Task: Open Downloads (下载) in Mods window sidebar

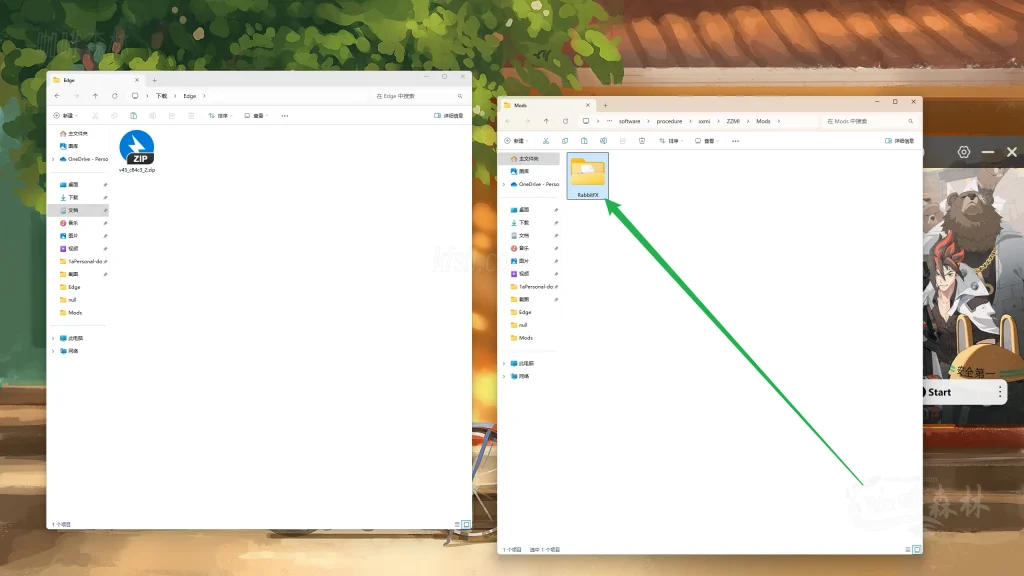Action: [524, 223]
